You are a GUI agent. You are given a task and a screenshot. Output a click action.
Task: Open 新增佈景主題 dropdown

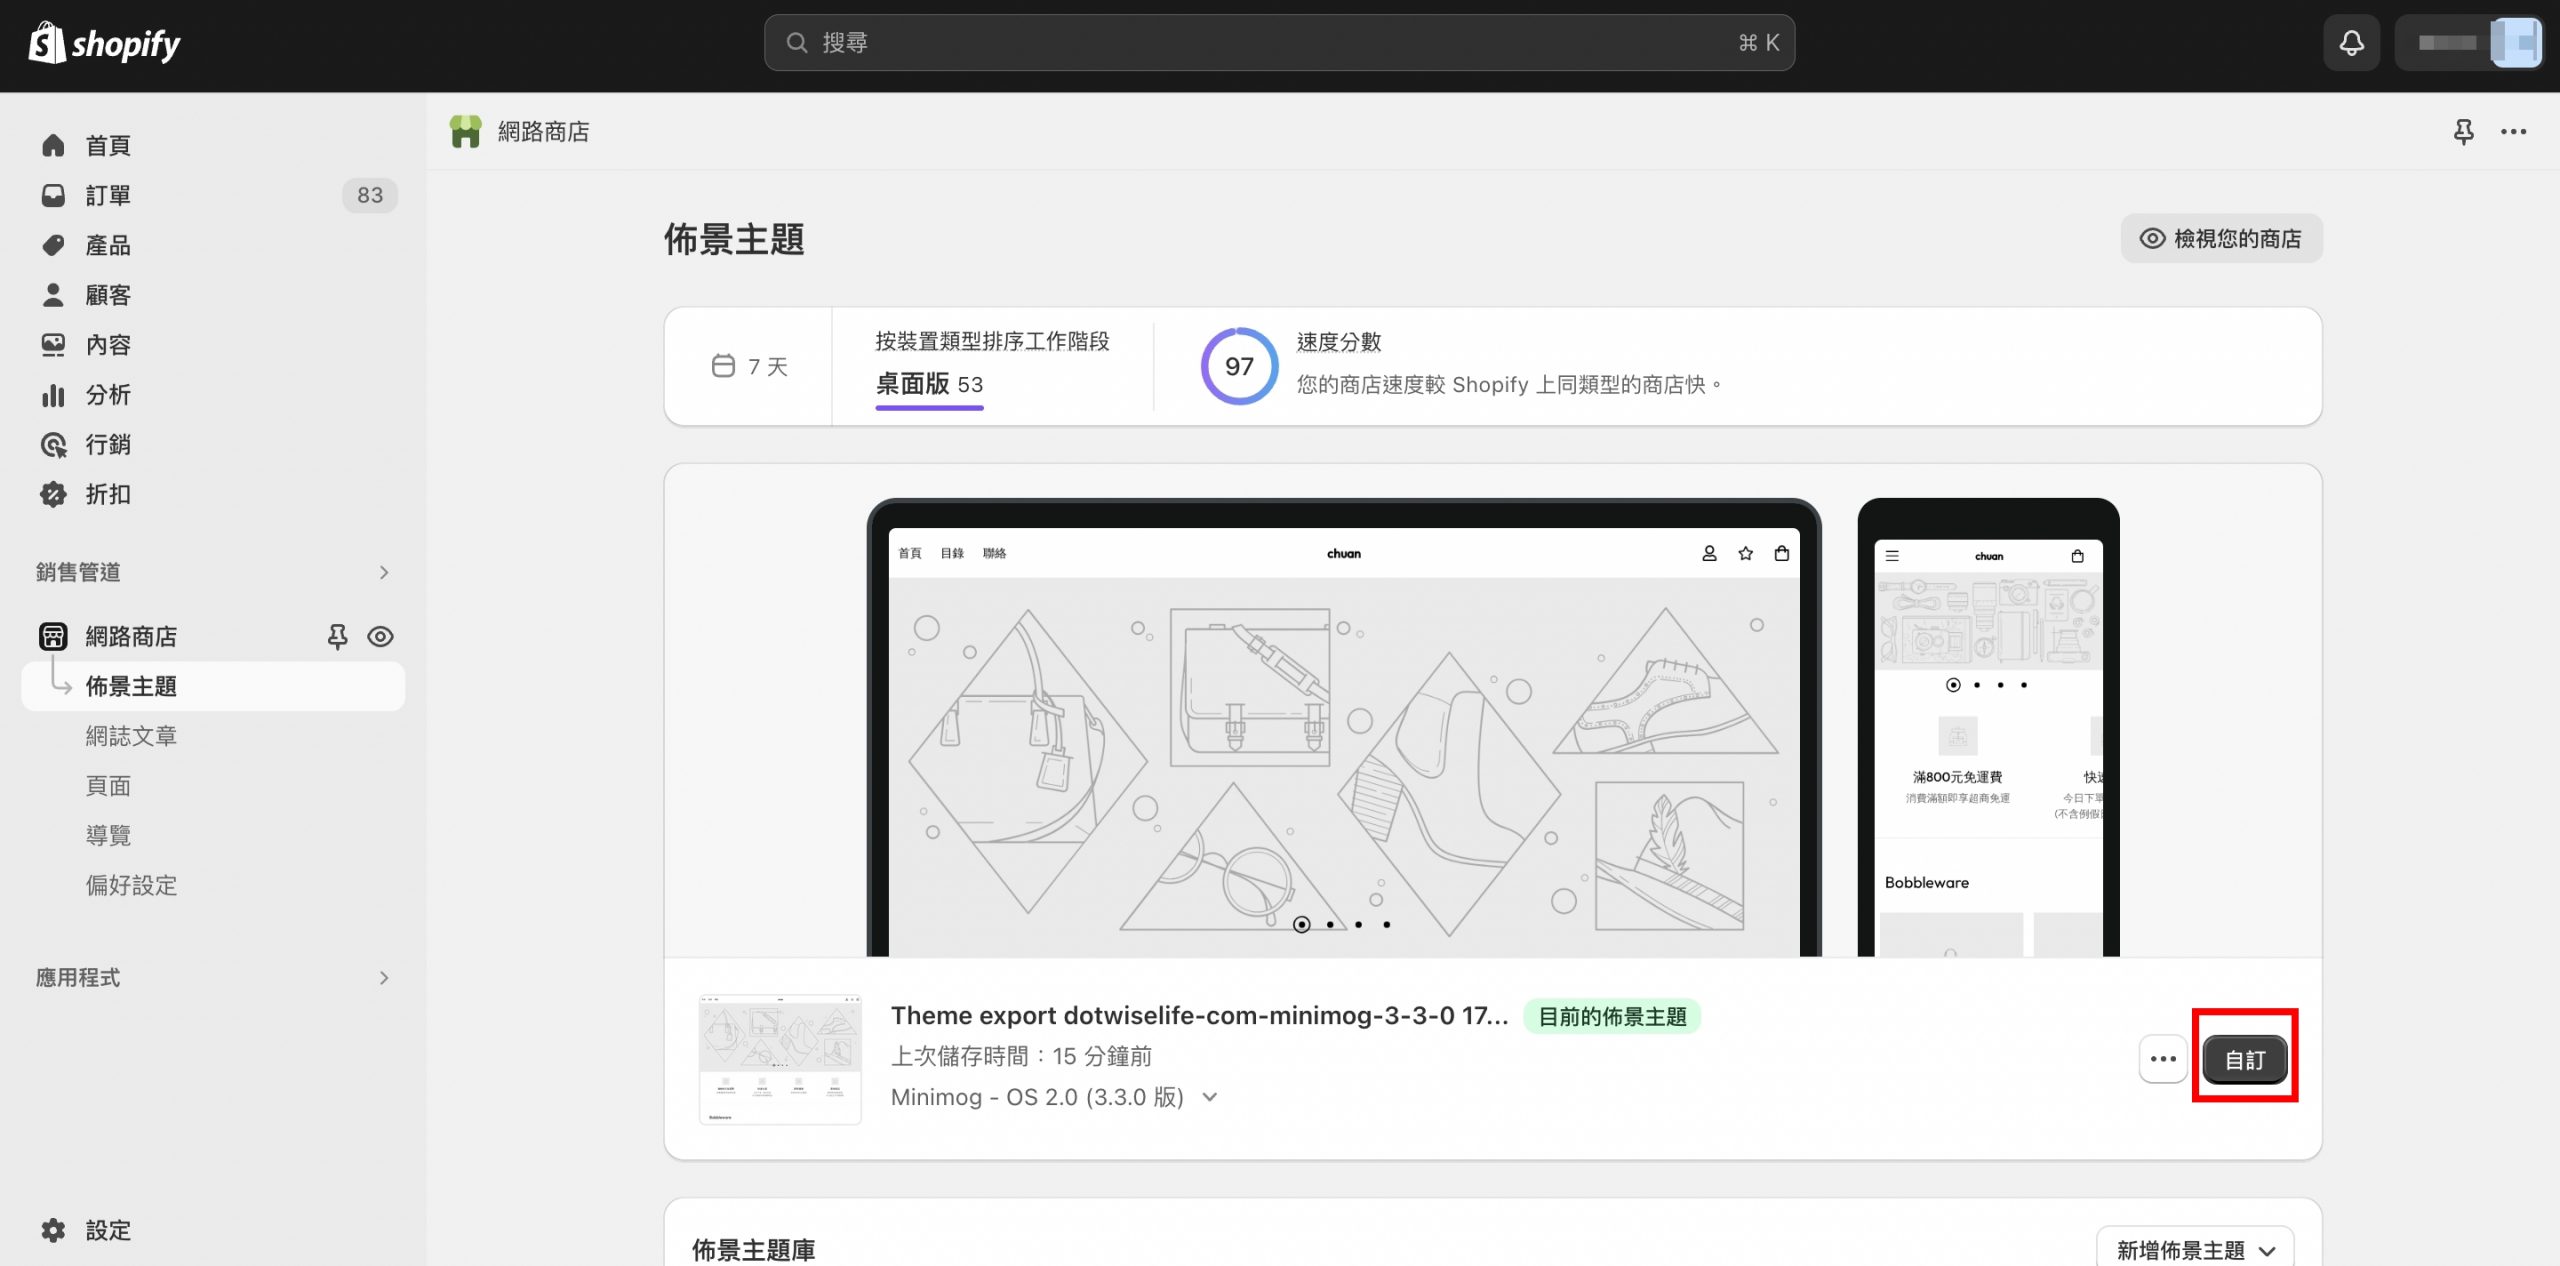(2194, 1250)
